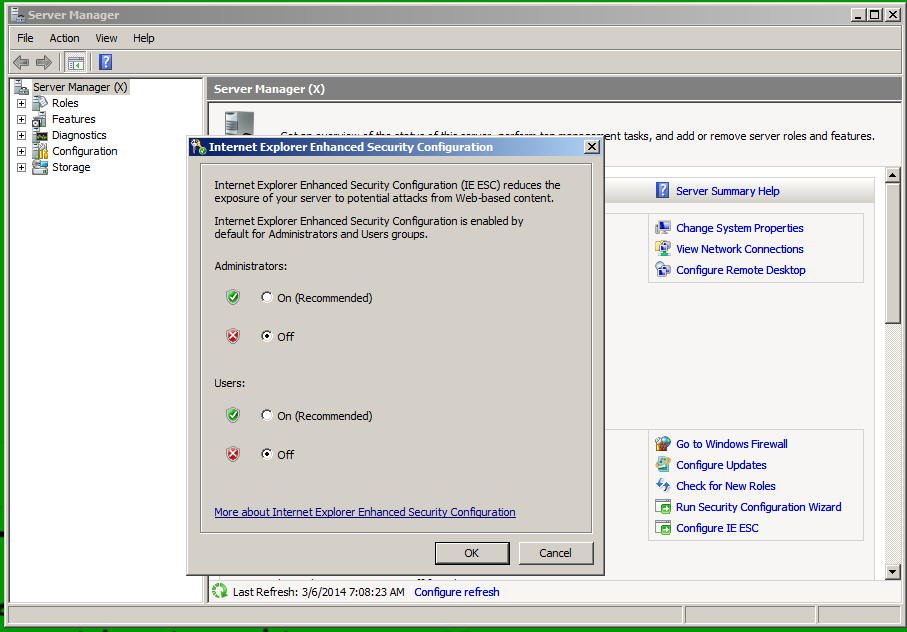The image size is (907, 632).
Task: Click the Features node icon
Action: click(39, 119)
